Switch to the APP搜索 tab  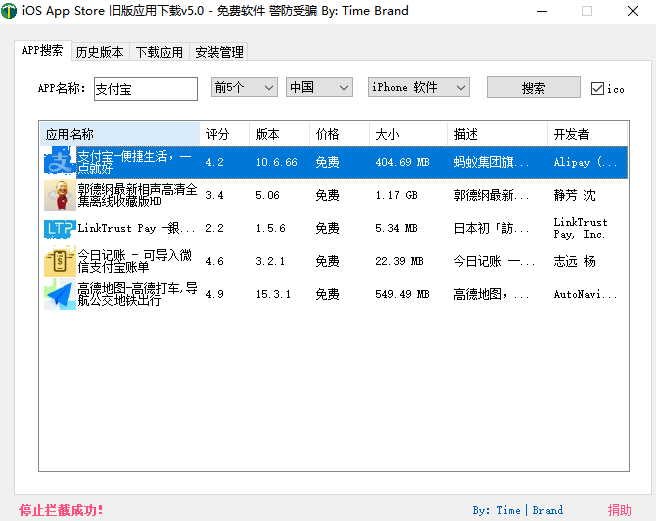(43, 51)
